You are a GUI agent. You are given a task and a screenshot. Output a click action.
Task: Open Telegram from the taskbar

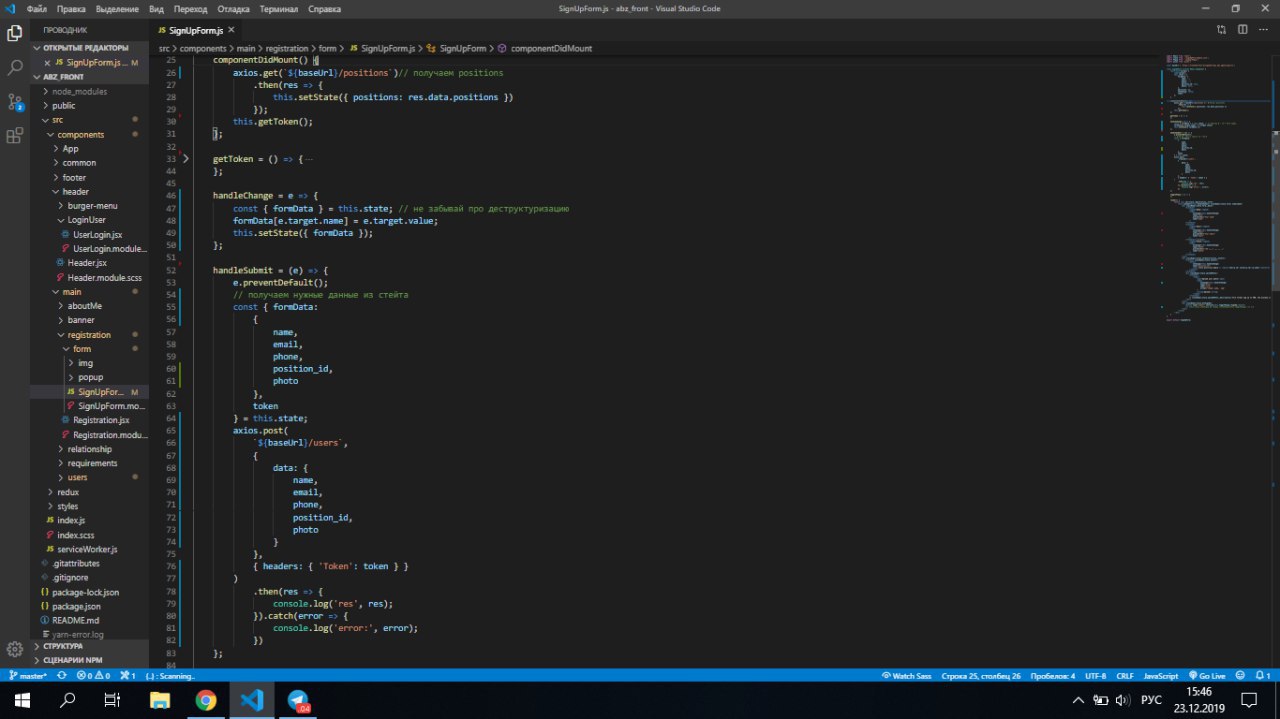coord(298,700)
